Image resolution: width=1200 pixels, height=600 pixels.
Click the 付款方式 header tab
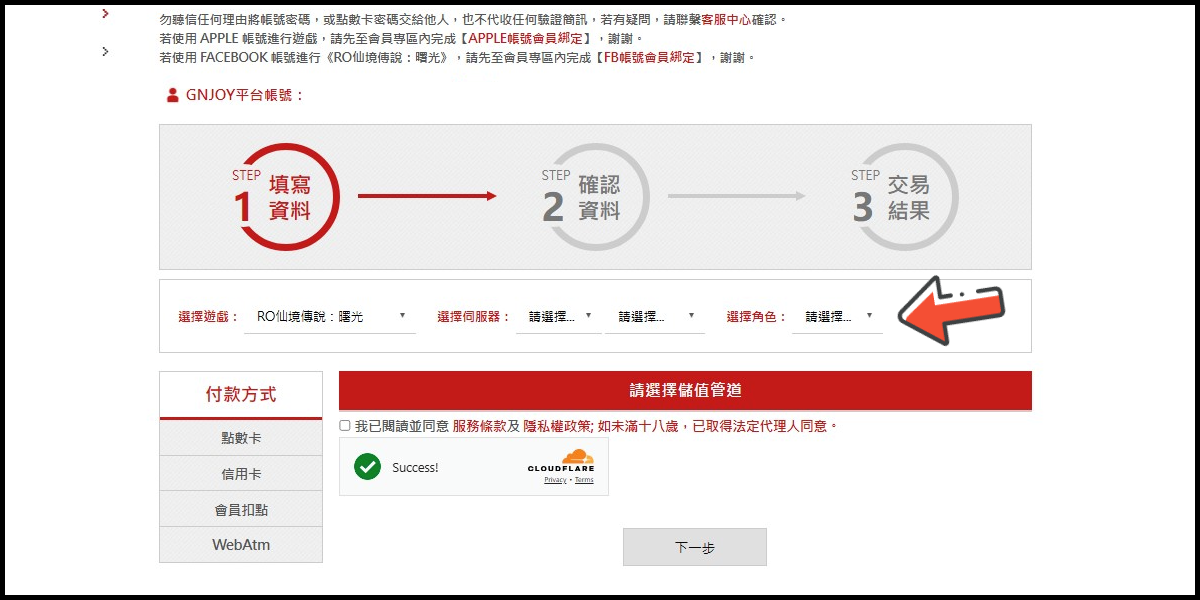pos(241,395)
